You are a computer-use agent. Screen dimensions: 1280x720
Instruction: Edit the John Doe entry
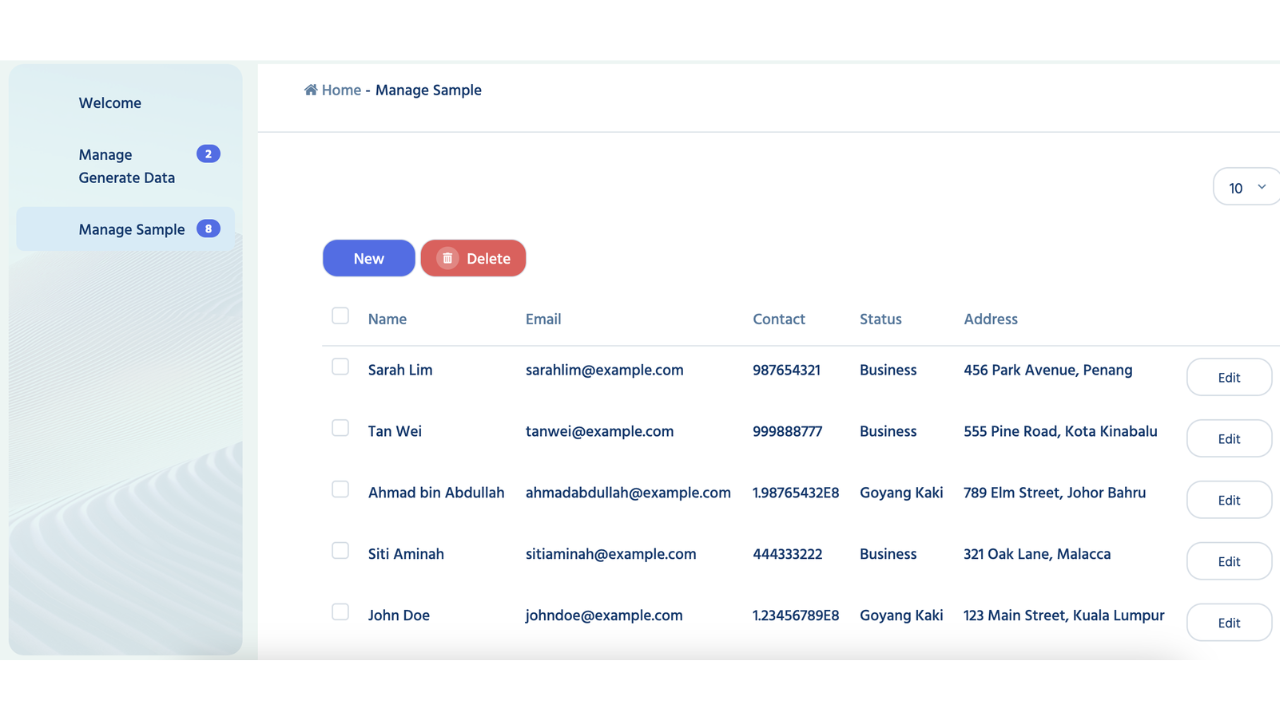(1229, 623)
